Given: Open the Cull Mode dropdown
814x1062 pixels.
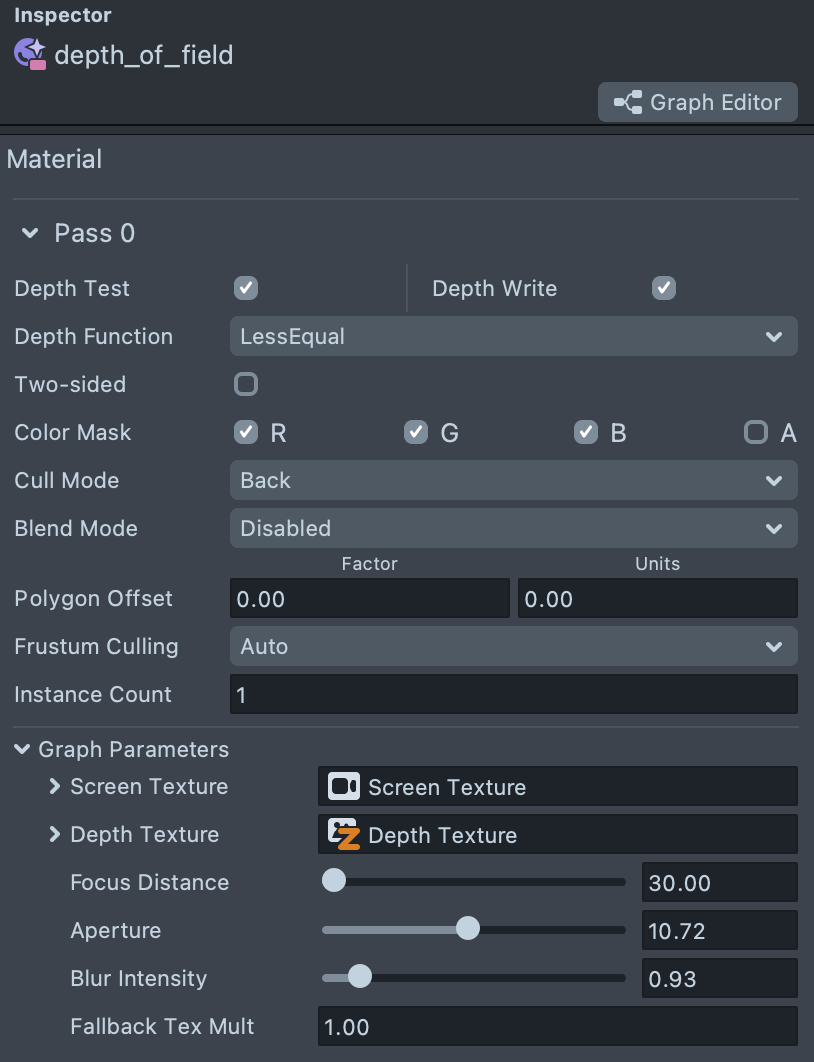Looking at the screenshot, I should pyautogui.click(x=513, y=481).
